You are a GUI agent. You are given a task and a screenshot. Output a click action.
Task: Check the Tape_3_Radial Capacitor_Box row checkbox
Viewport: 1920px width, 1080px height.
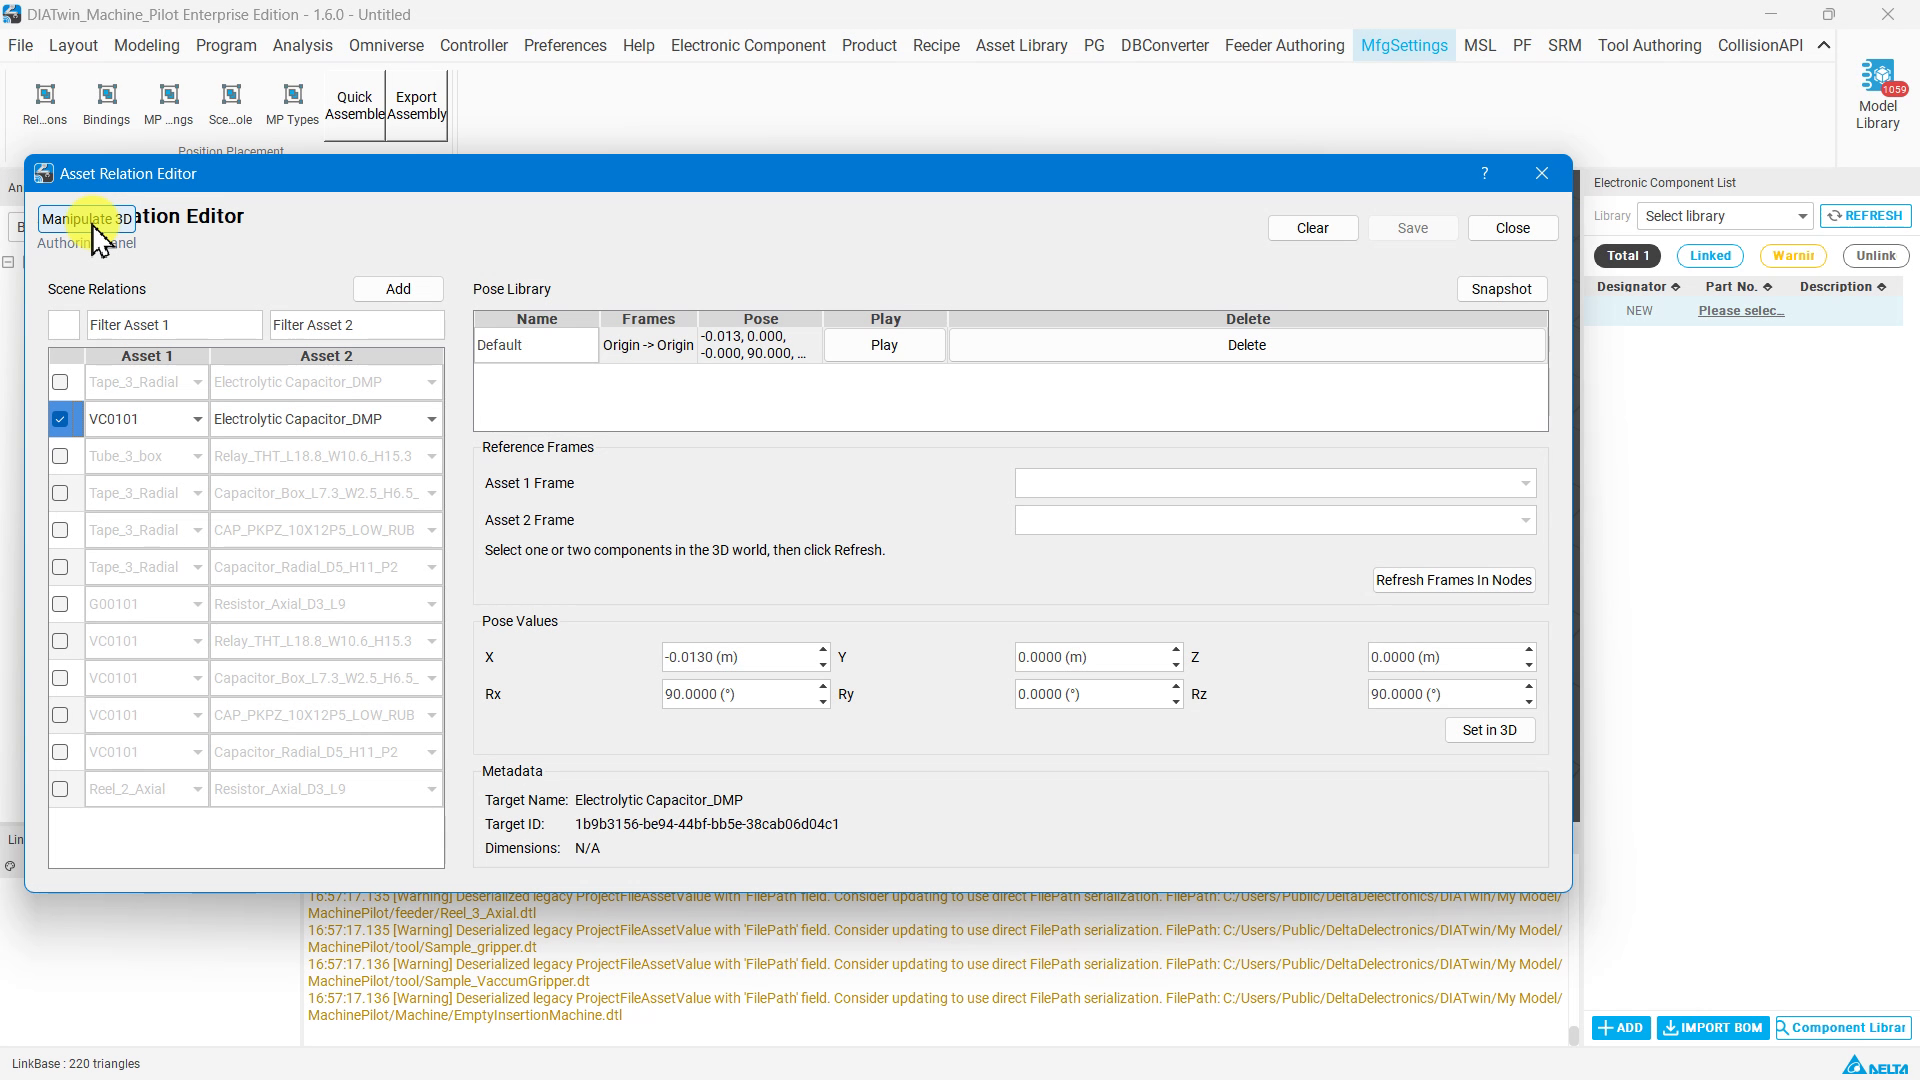point(60,493)
